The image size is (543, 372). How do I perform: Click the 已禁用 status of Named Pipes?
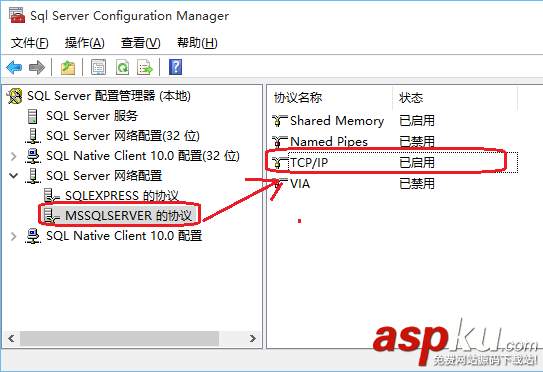click(417, 142)
